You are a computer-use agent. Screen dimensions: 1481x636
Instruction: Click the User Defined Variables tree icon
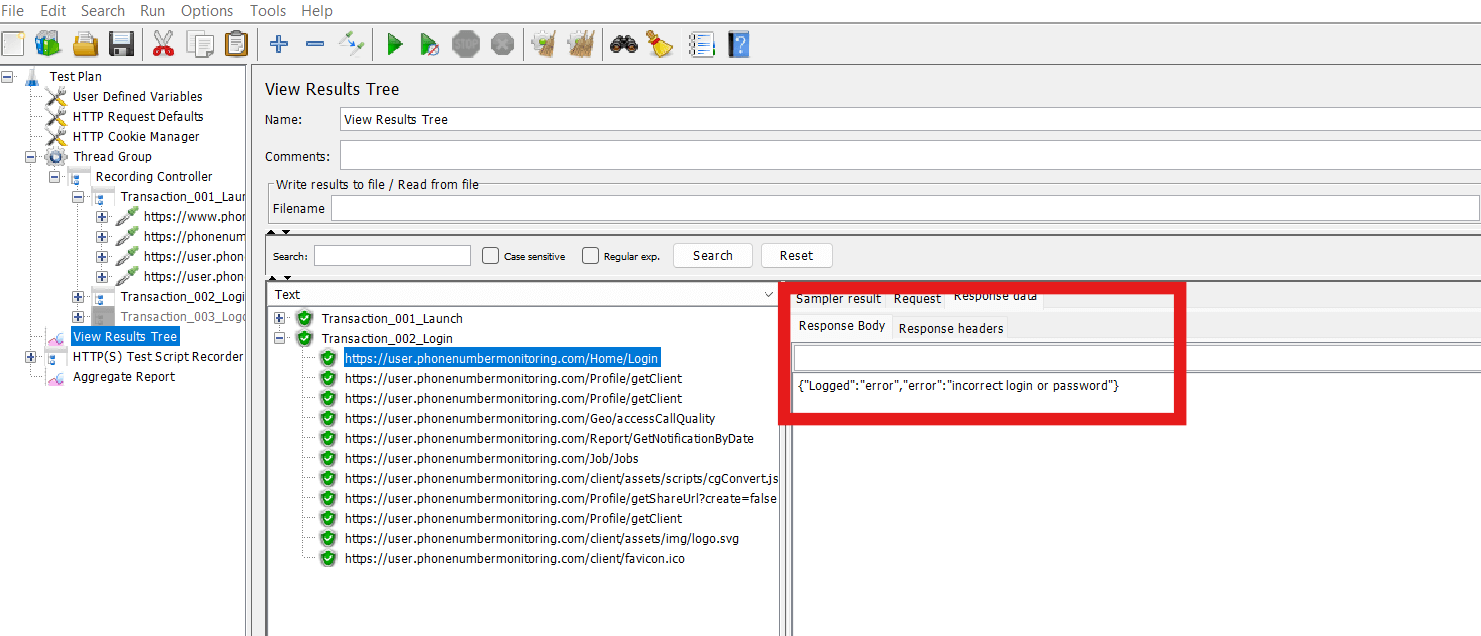(57, 97)
